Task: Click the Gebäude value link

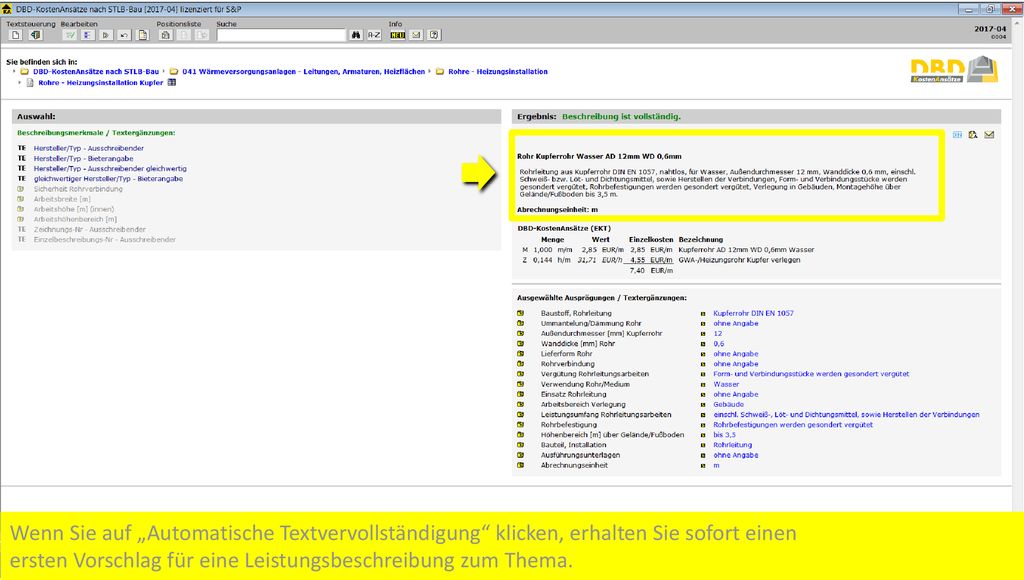Action: click(728, 405)
